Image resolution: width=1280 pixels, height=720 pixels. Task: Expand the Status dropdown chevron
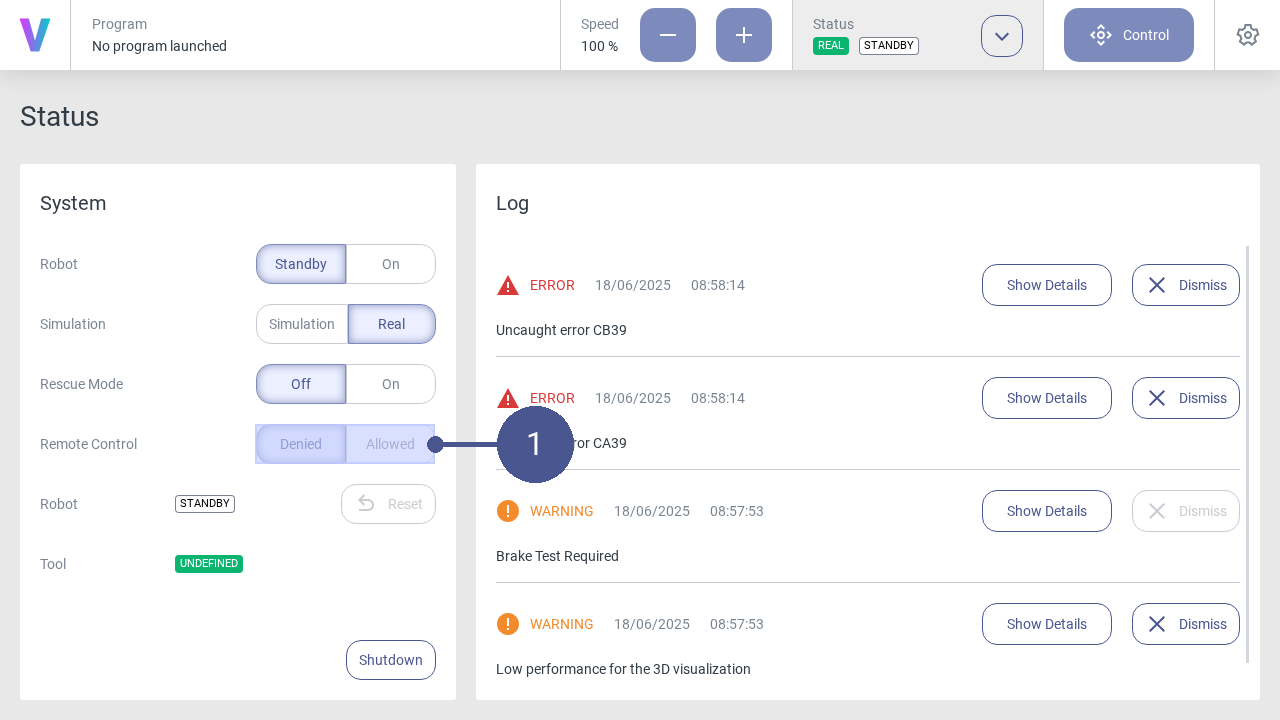(1002, 36)
